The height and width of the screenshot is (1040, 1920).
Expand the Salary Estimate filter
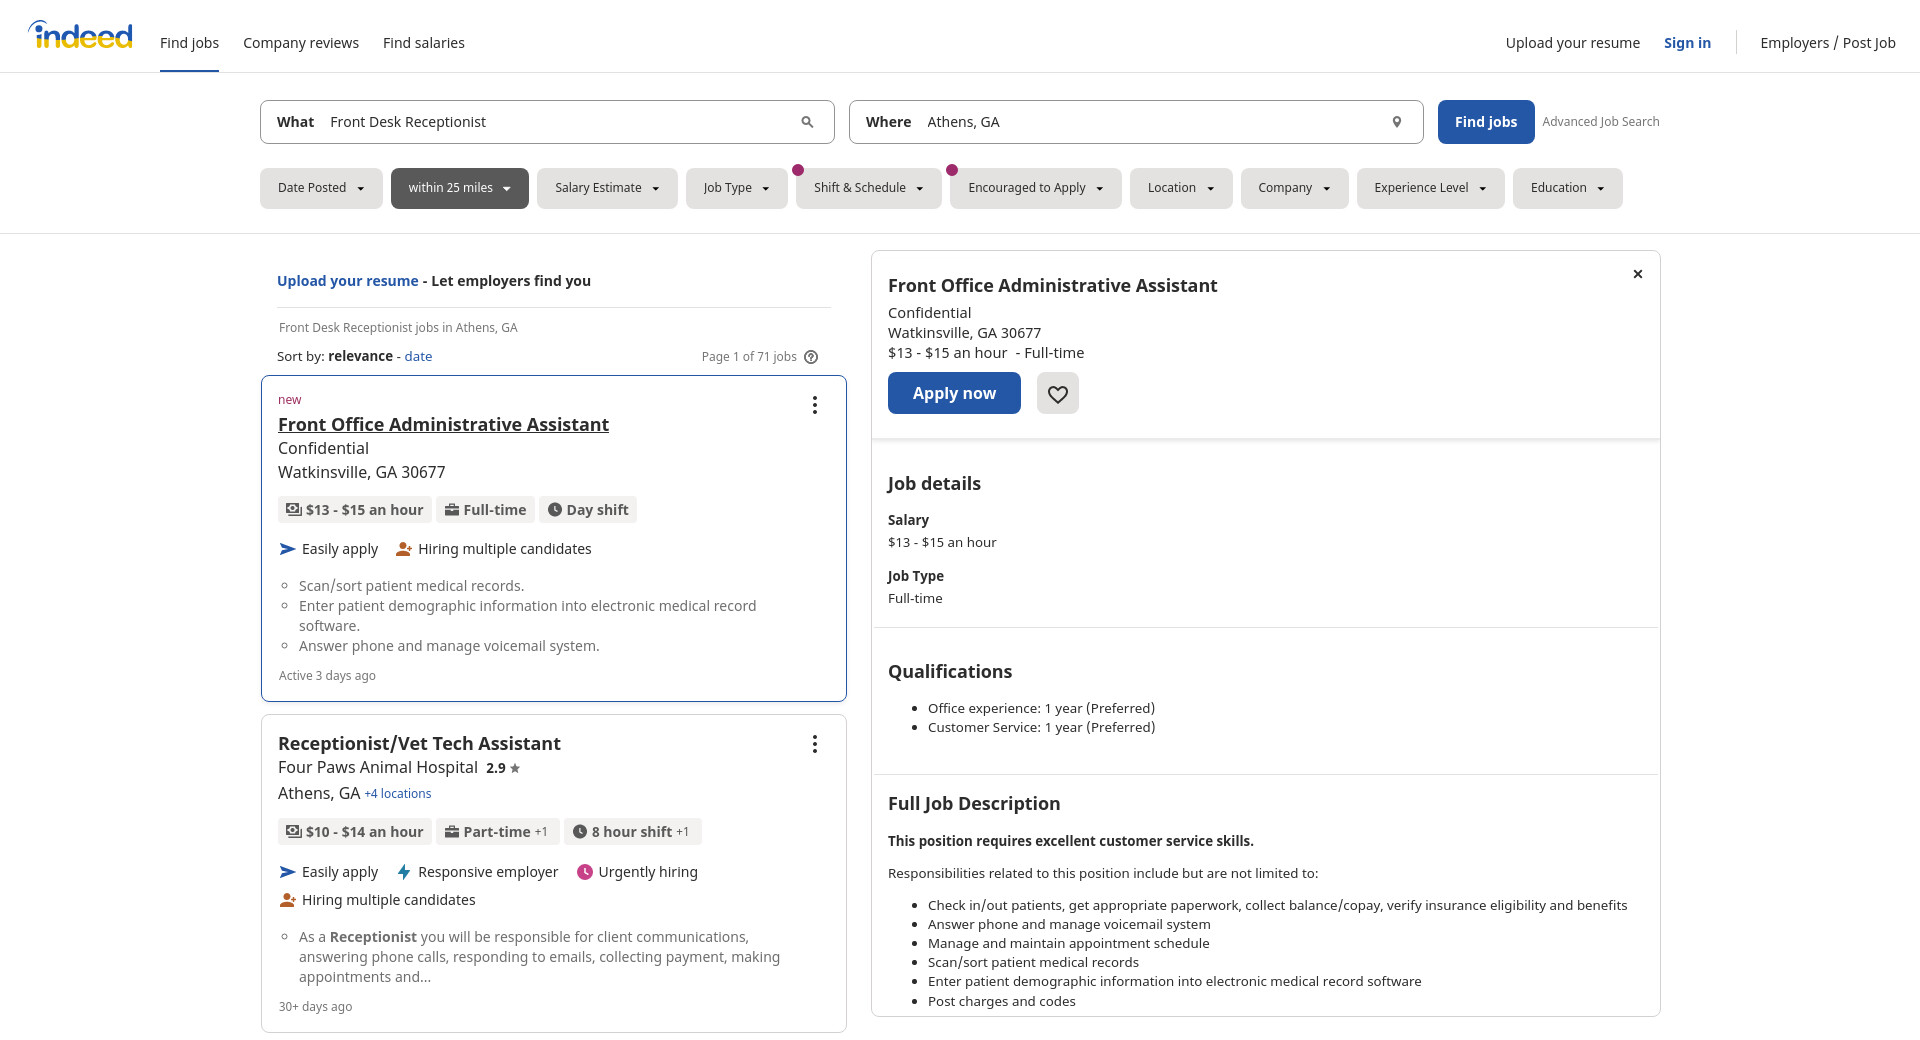(x=607, y=188)
